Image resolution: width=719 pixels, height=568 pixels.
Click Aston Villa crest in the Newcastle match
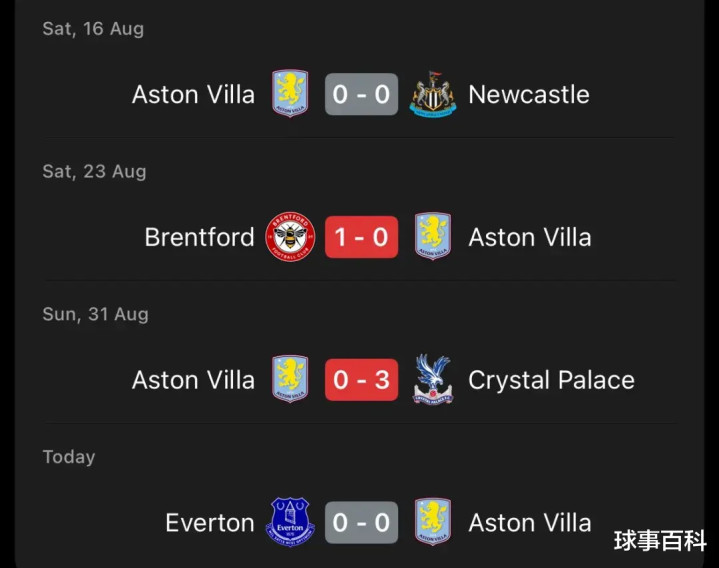tap(290, 94)
